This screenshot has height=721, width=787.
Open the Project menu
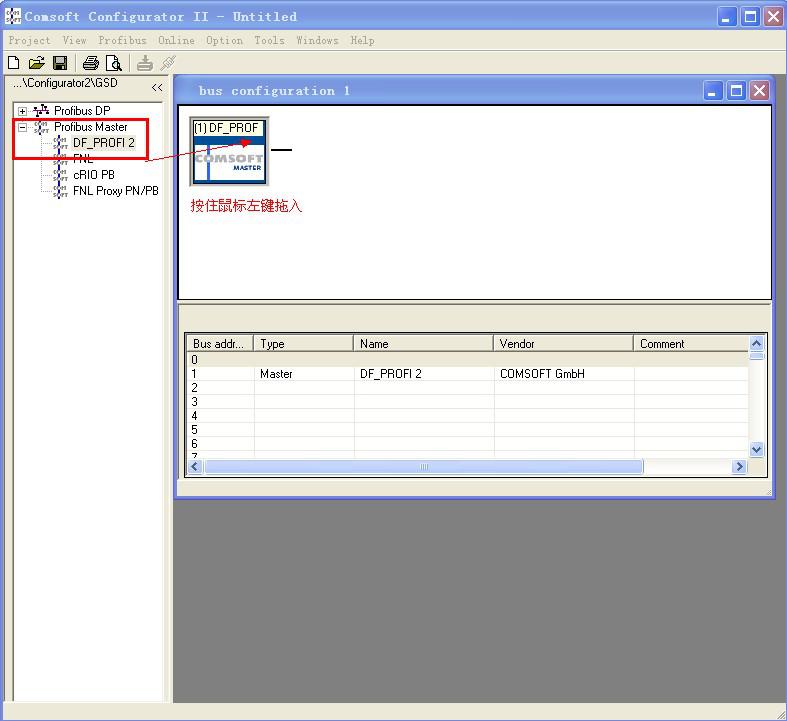pyautogui.click(x=30, y=40)
